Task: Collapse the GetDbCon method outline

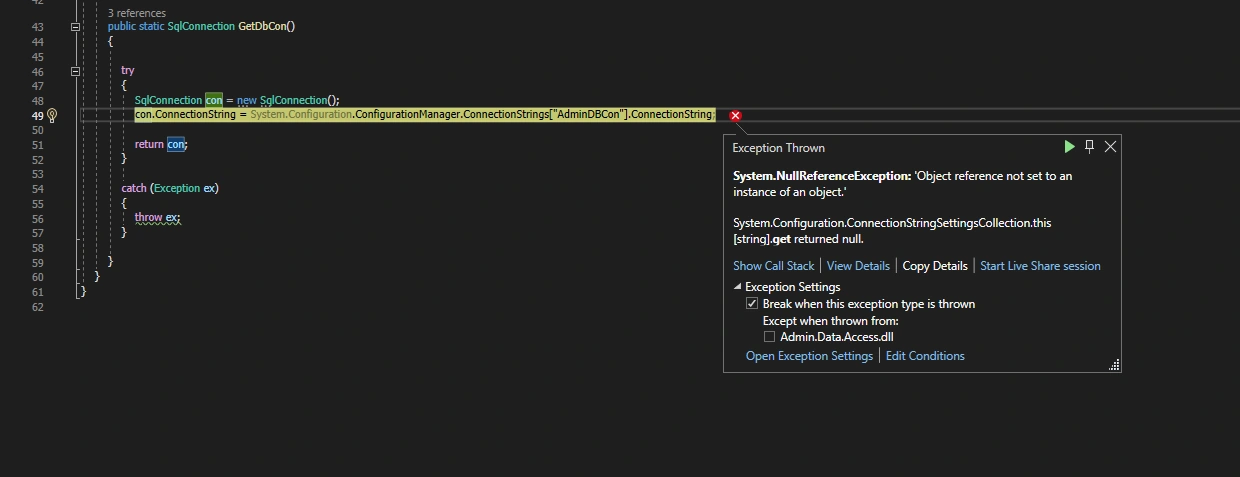Action: click(75, 27)
